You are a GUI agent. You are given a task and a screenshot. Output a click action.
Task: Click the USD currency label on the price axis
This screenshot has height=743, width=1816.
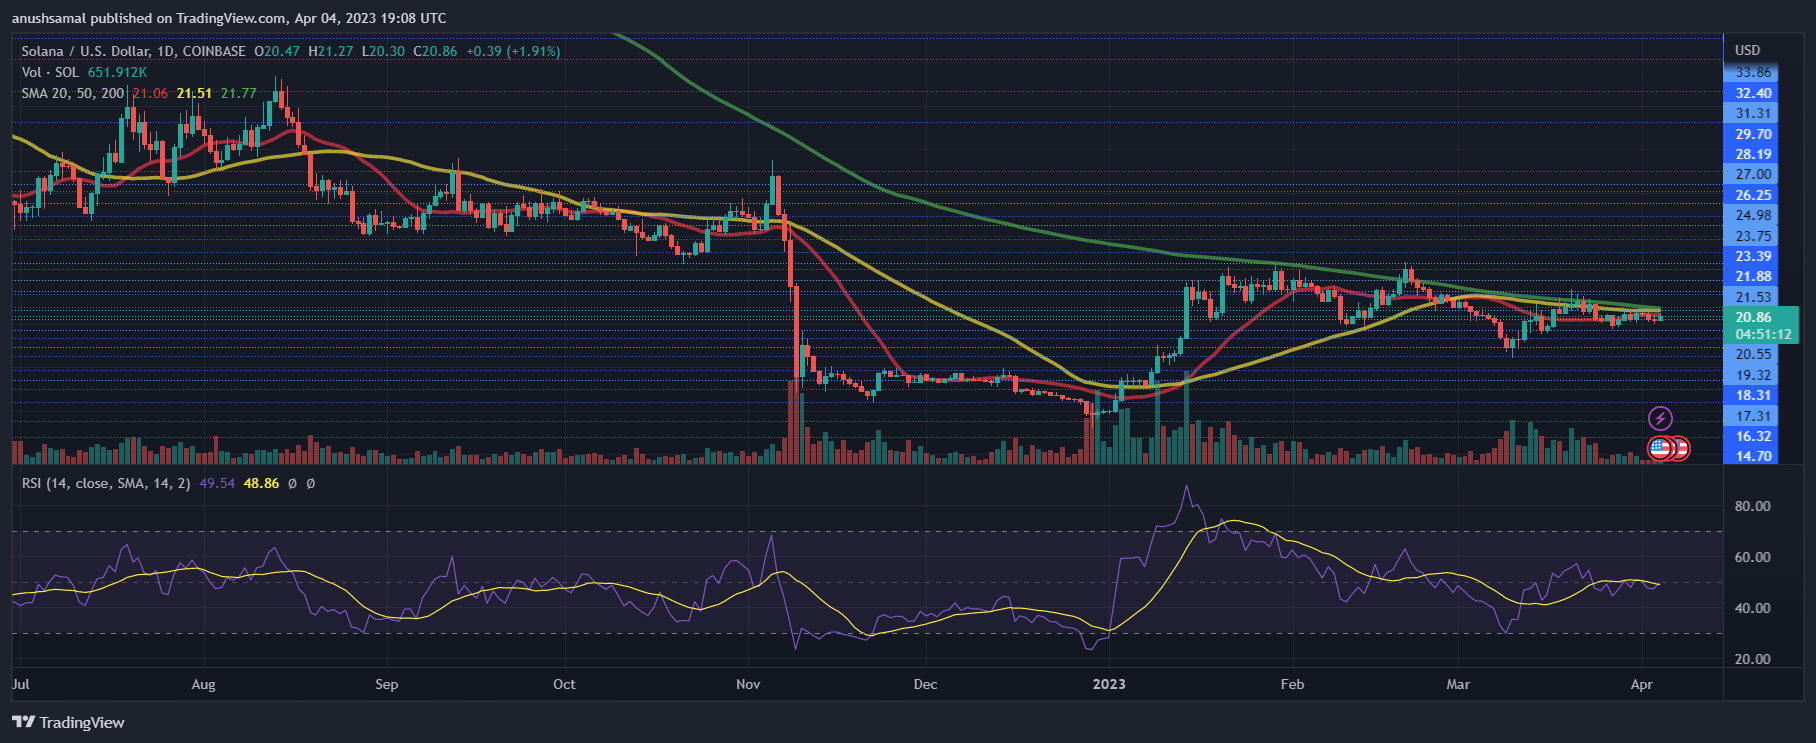tap(1747, 50)
